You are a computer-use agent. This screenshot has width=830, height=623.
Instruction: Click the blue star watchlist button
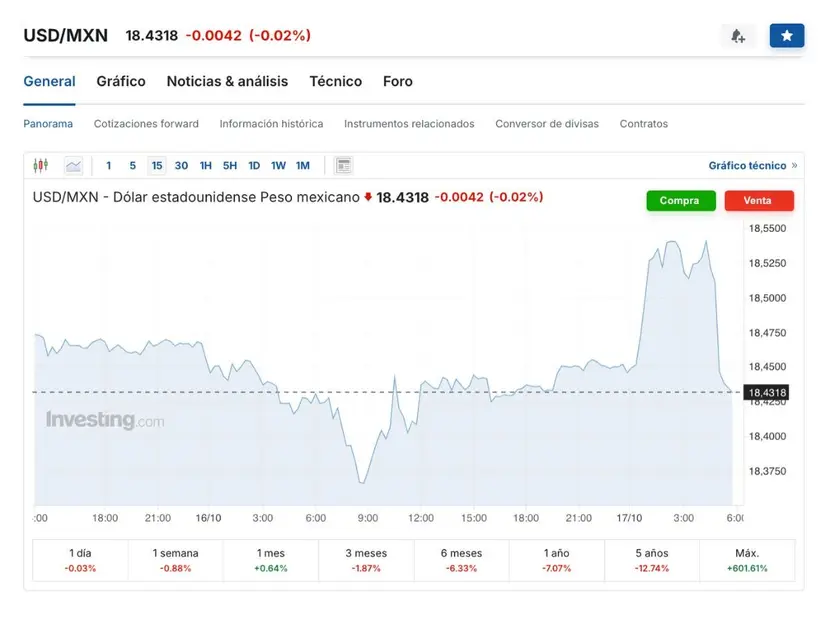pos(787,36)
